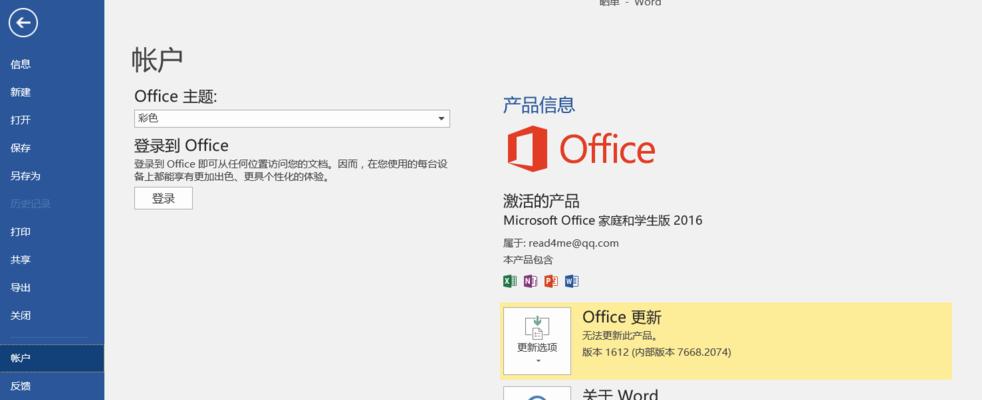Select 打开 in the sidebar
Screen dimensions: 982x400
[x=52, y=120]
